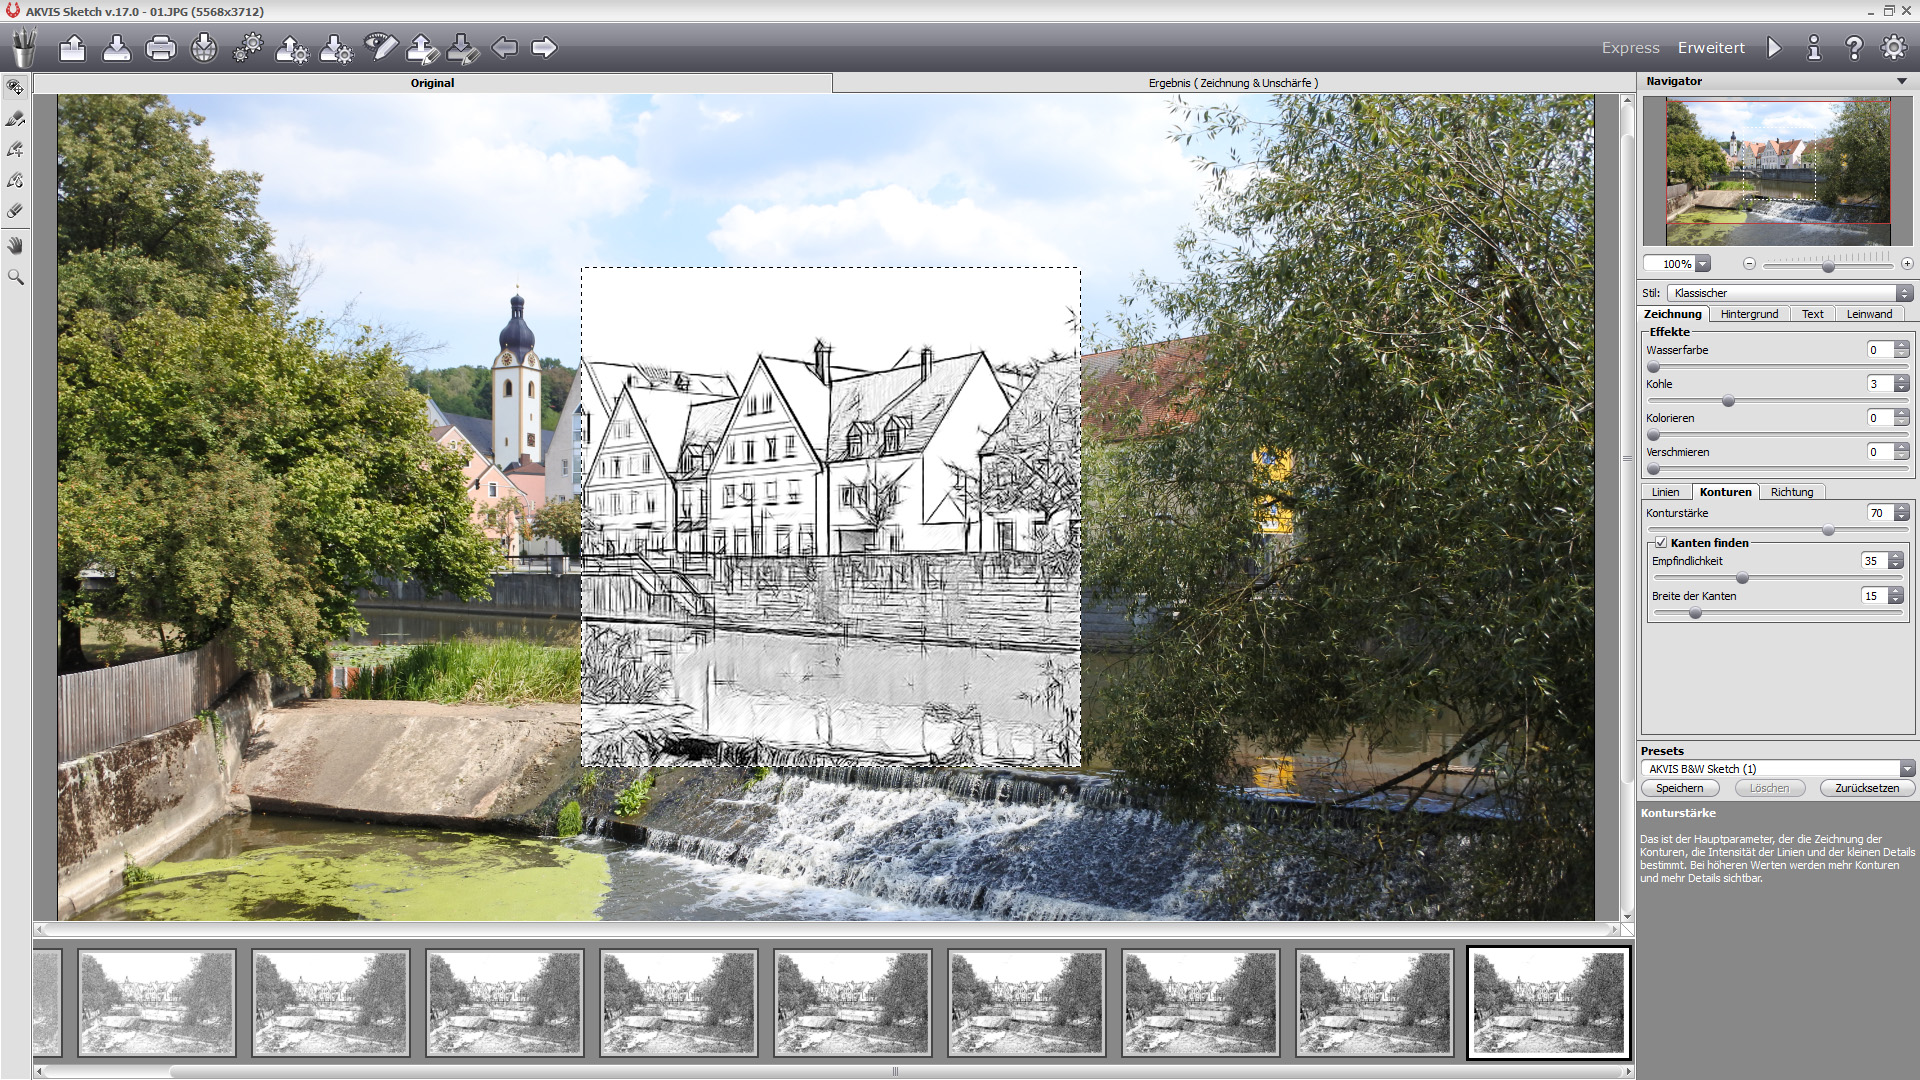Select the stroke direction pencil tool

click(x=15, y=119)
